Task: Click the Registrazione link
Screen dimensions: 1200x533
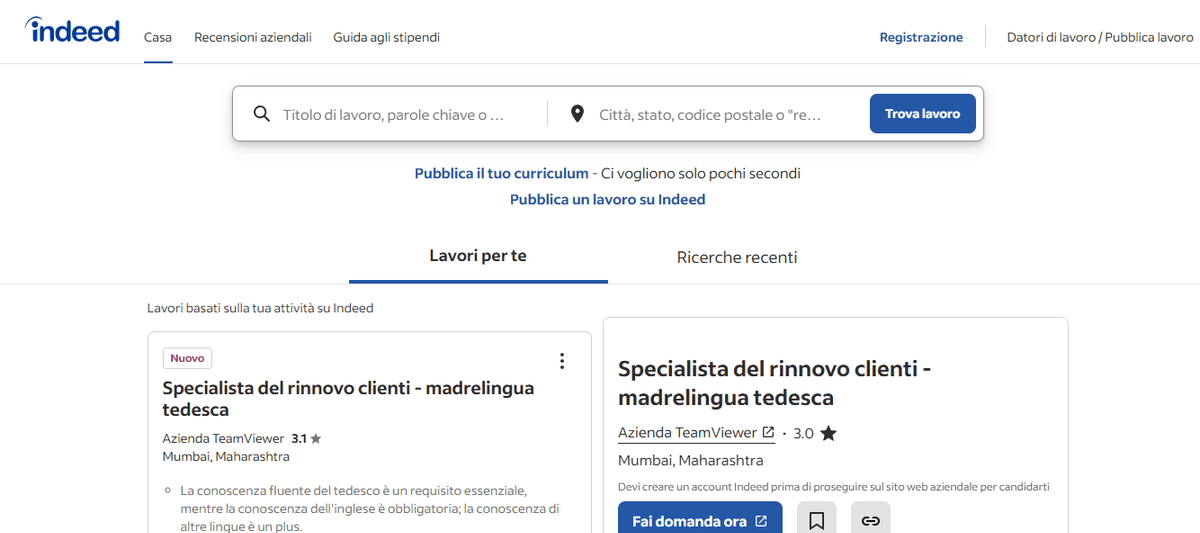Action: pos(921,37)
